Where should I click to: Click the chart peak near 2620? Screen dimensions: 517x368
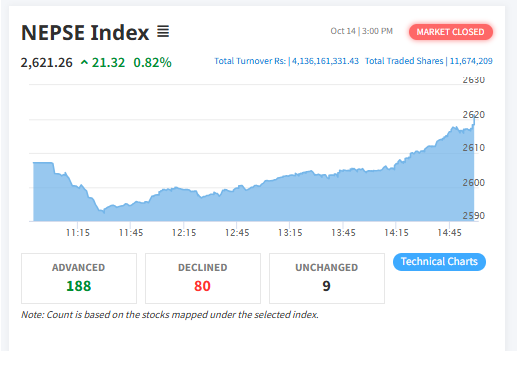pos(474,117)
